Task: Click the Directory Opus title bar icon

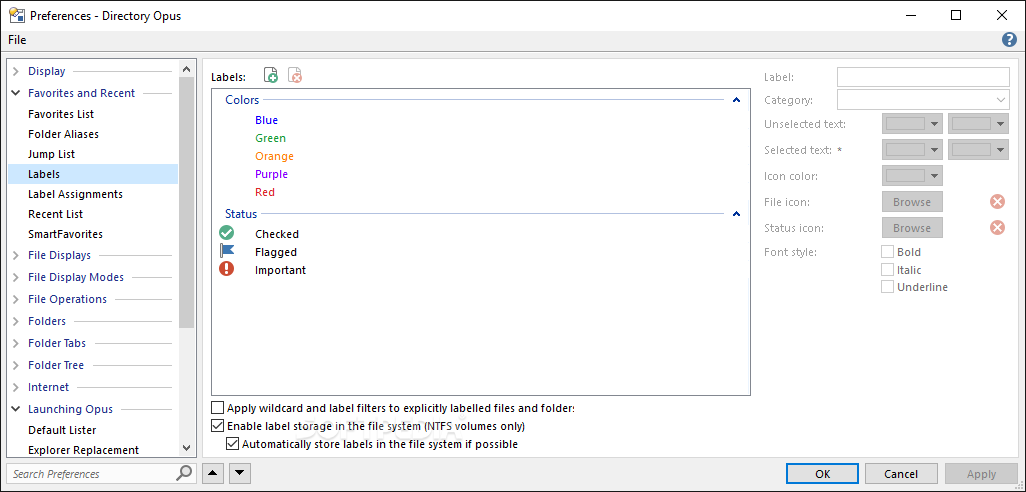Action: (16, 15)
